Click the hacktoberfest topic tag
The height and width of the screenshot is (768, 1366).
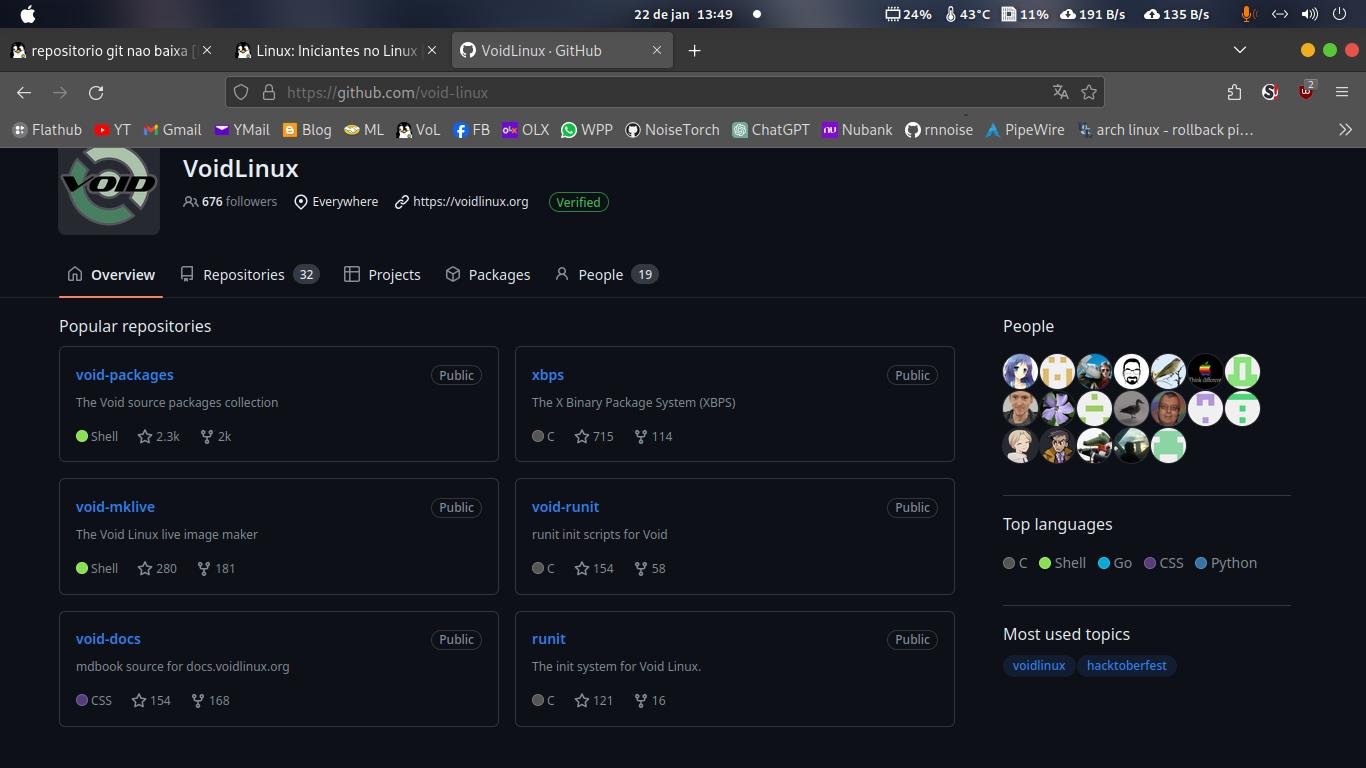(1127, 665)
